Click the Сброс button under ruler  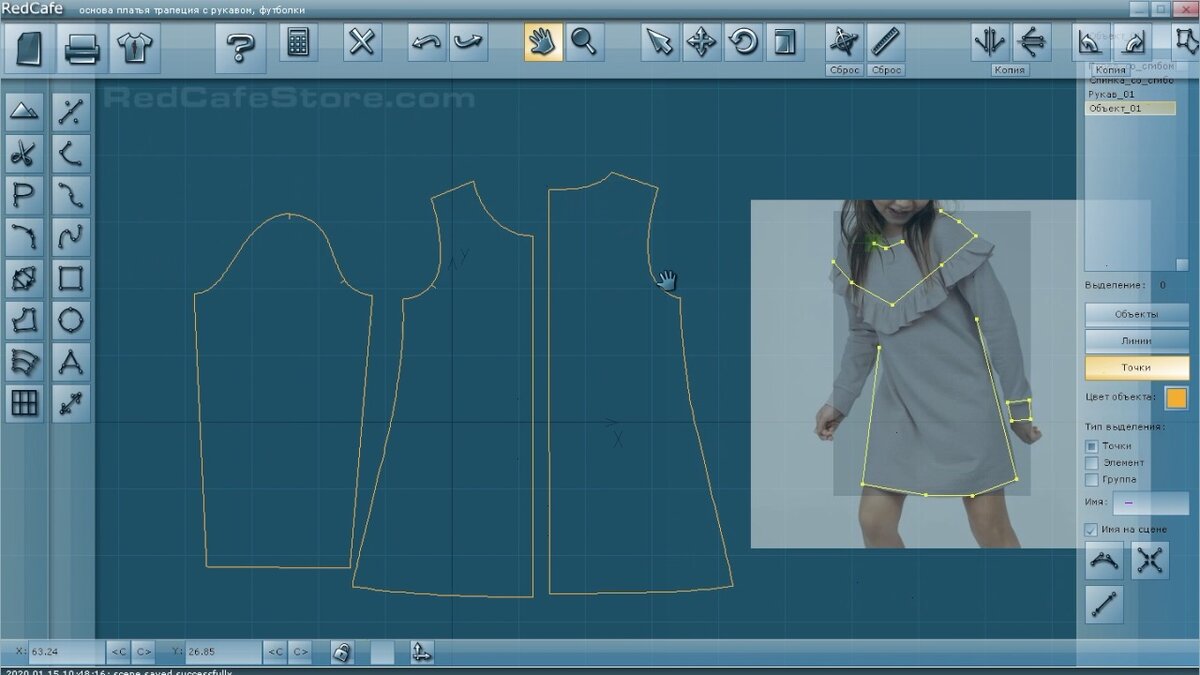886,70
